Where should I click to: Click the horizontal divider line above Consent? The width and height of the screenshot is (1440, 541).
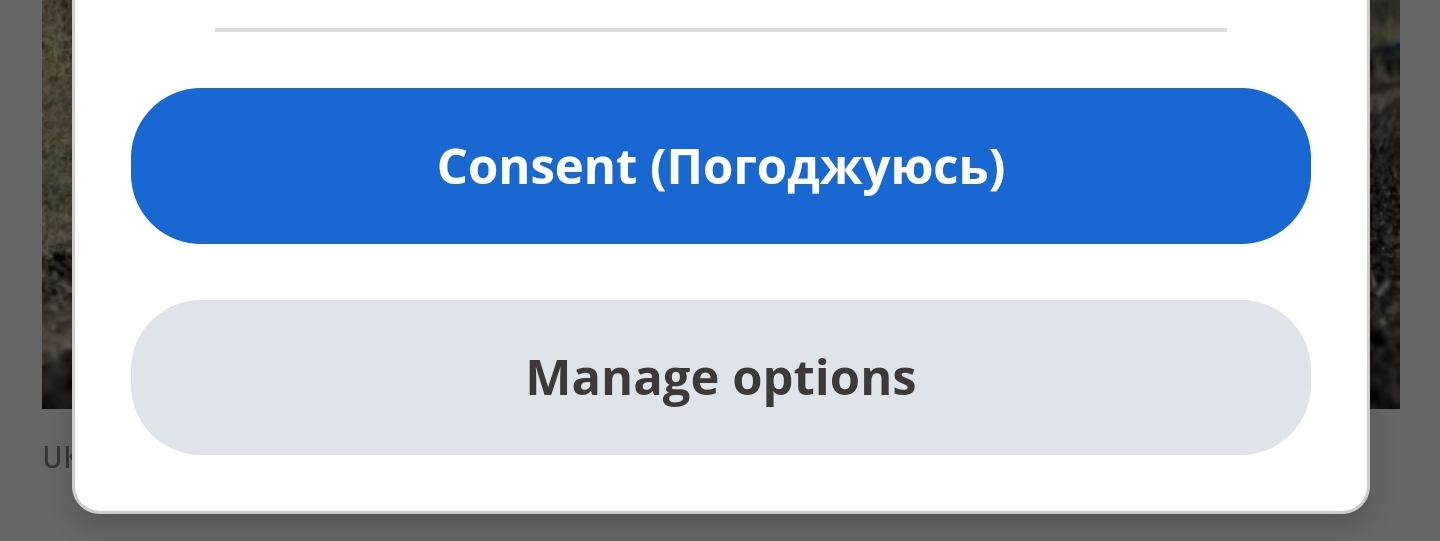point(720,30)
